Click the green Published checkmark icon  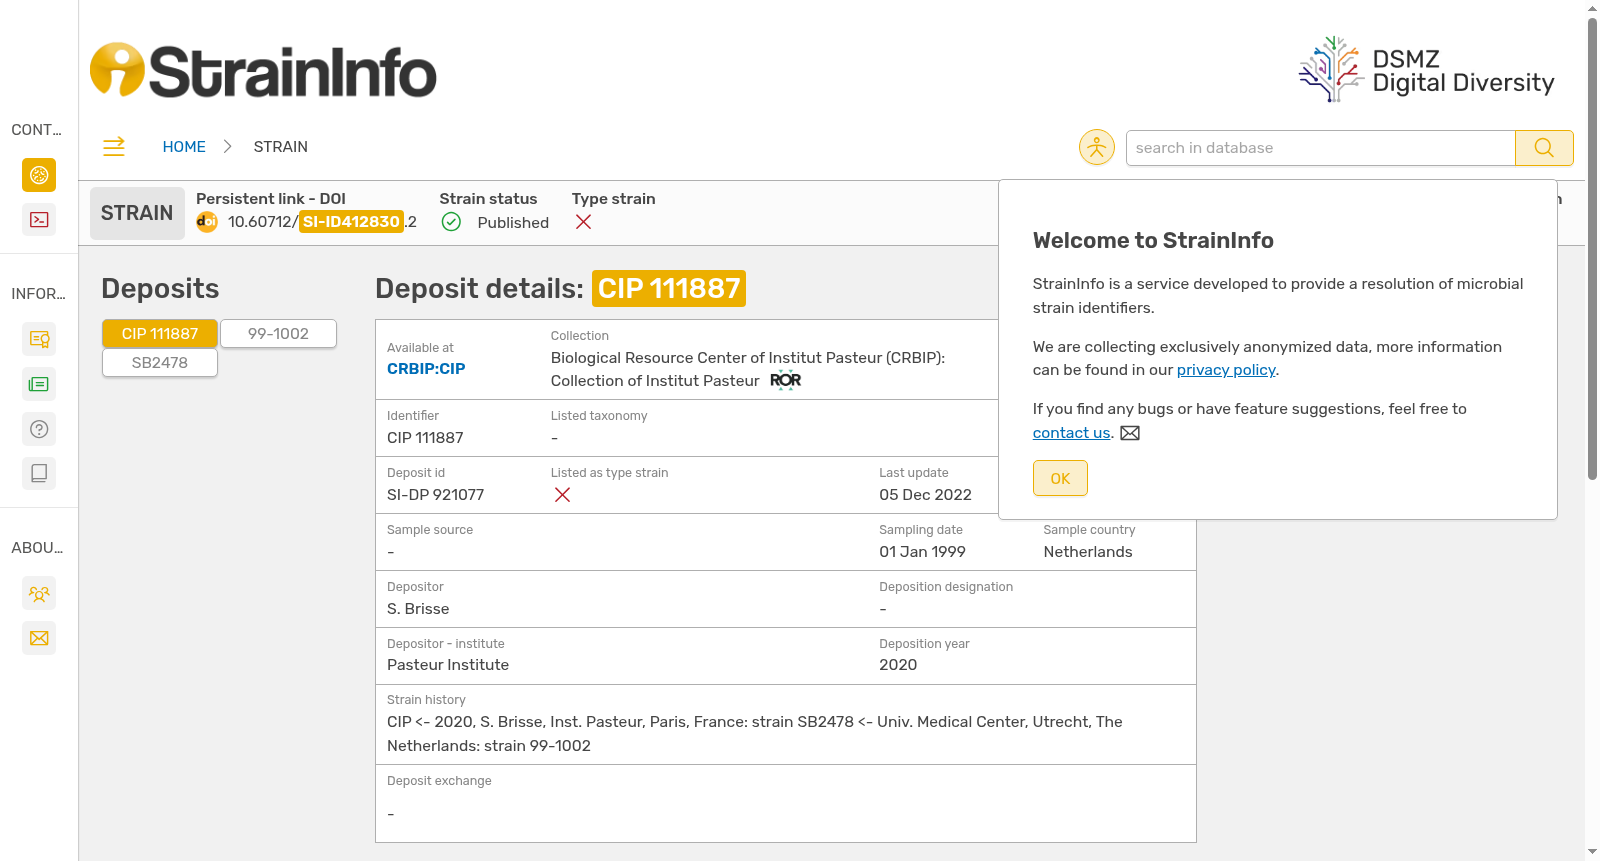coord(451,222)
